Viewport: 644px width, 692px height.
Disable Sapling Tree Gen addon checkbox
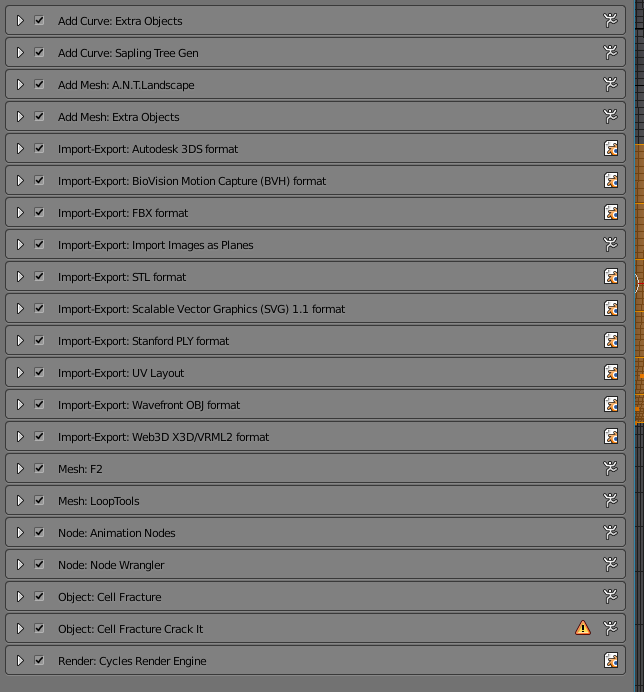(x=39, y=52)
